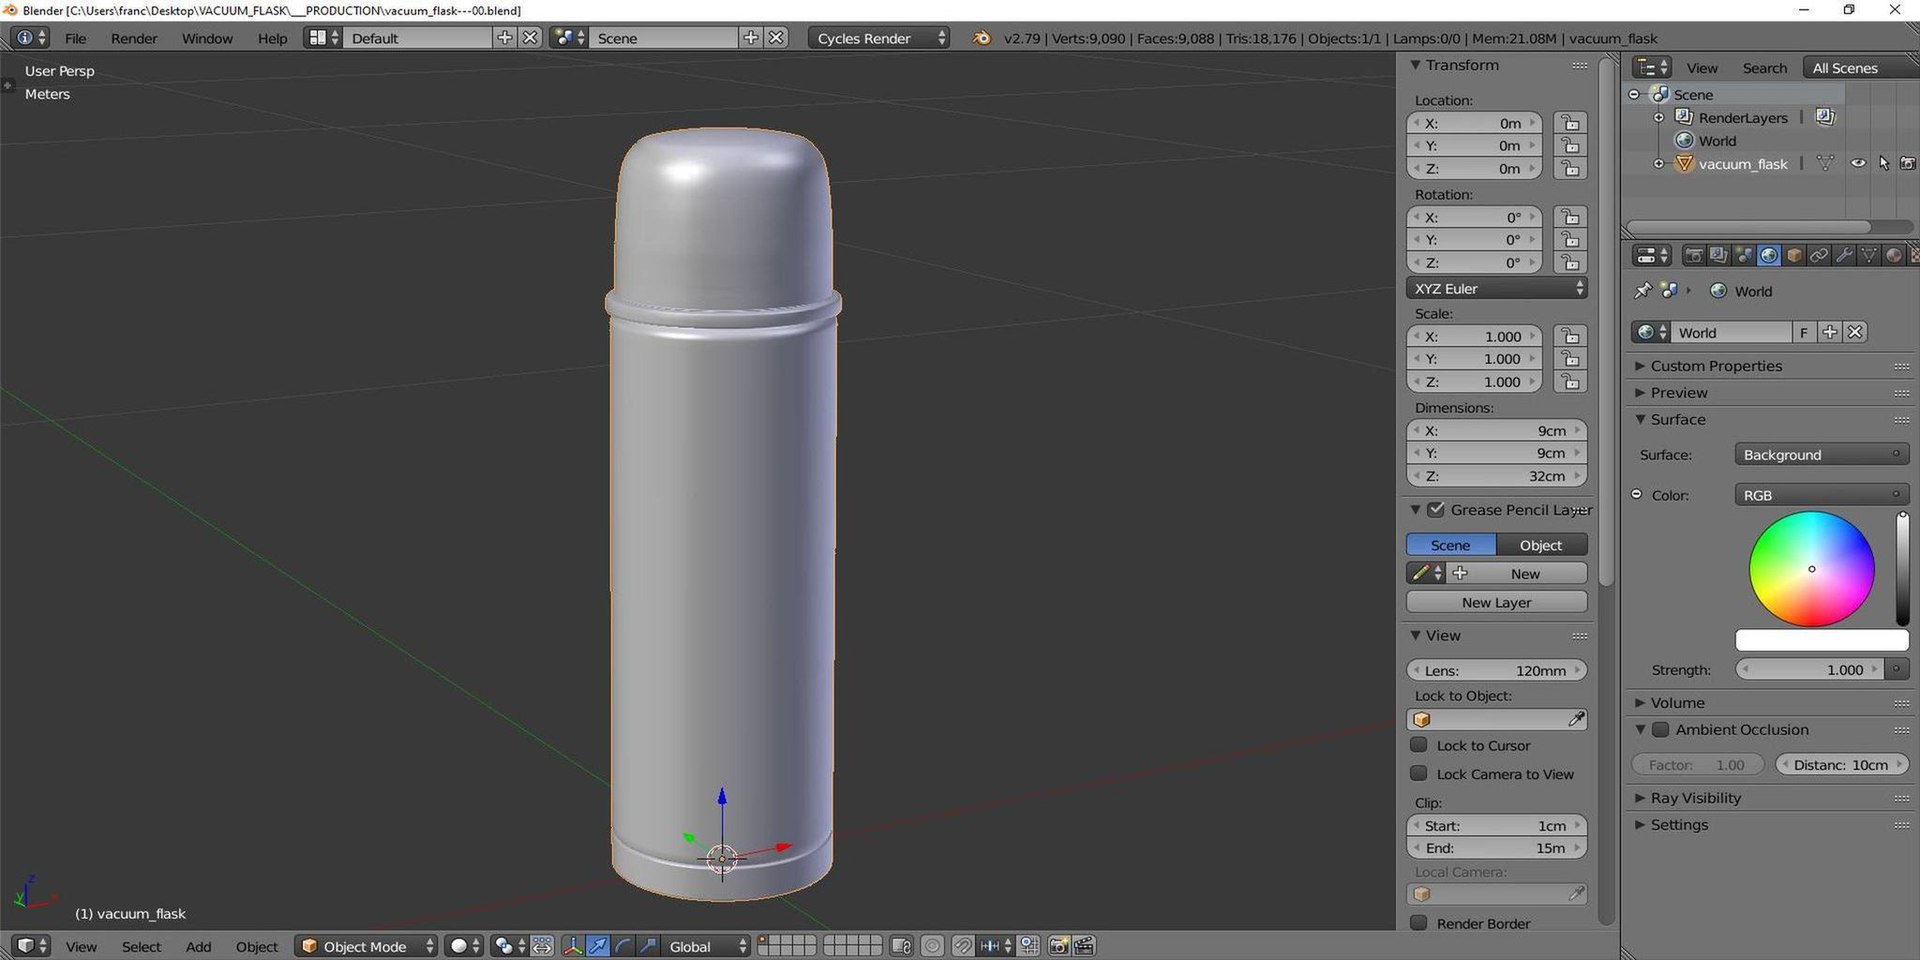
Task: Open the World properties globe tab
Action: (1769, 256)
